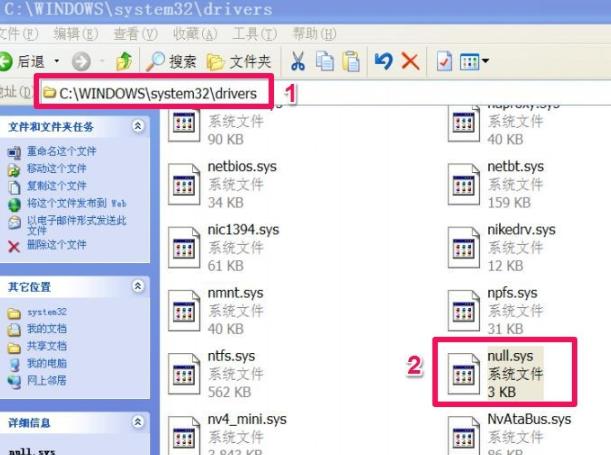Open the 查看(V) menu

click(126, 33)
